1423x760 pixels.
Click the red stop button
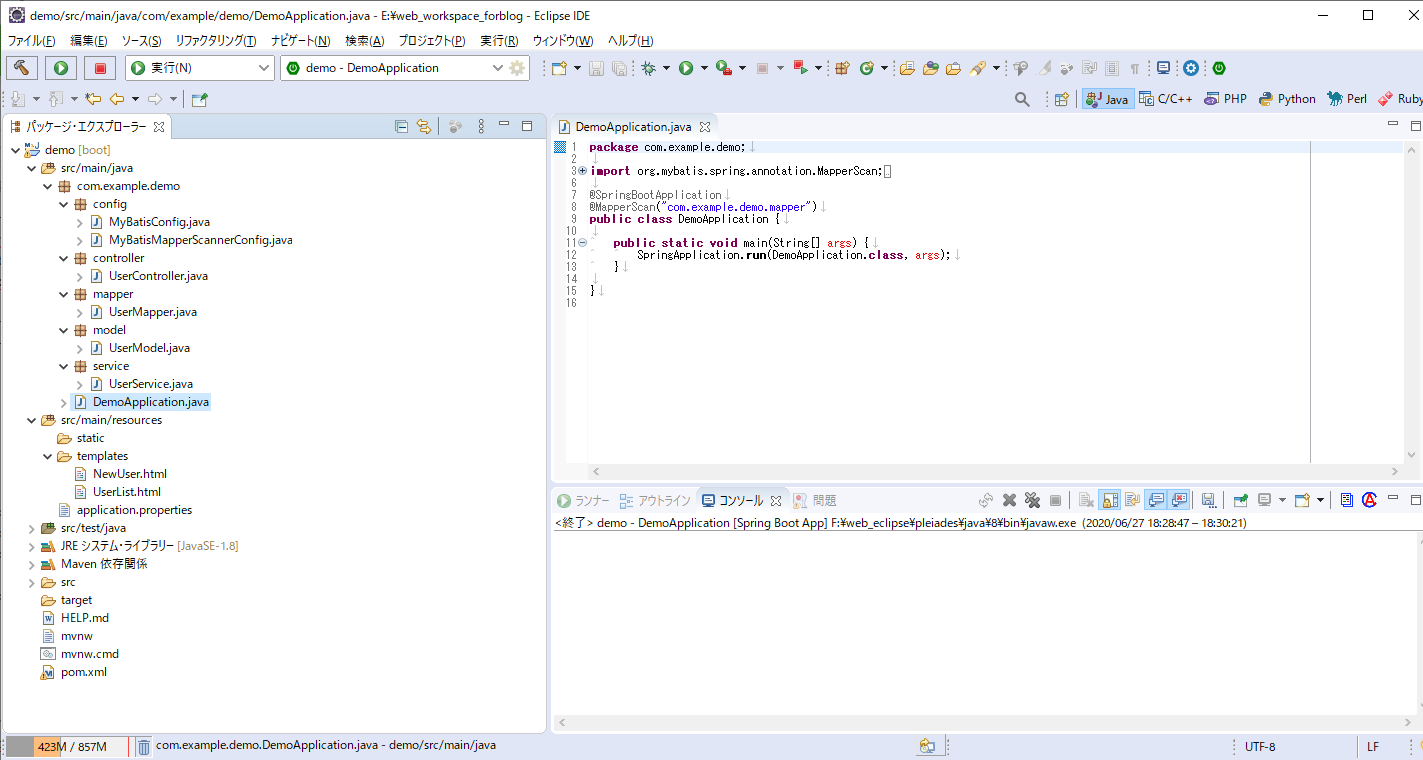pyautogui.click(x=99, y=68)
